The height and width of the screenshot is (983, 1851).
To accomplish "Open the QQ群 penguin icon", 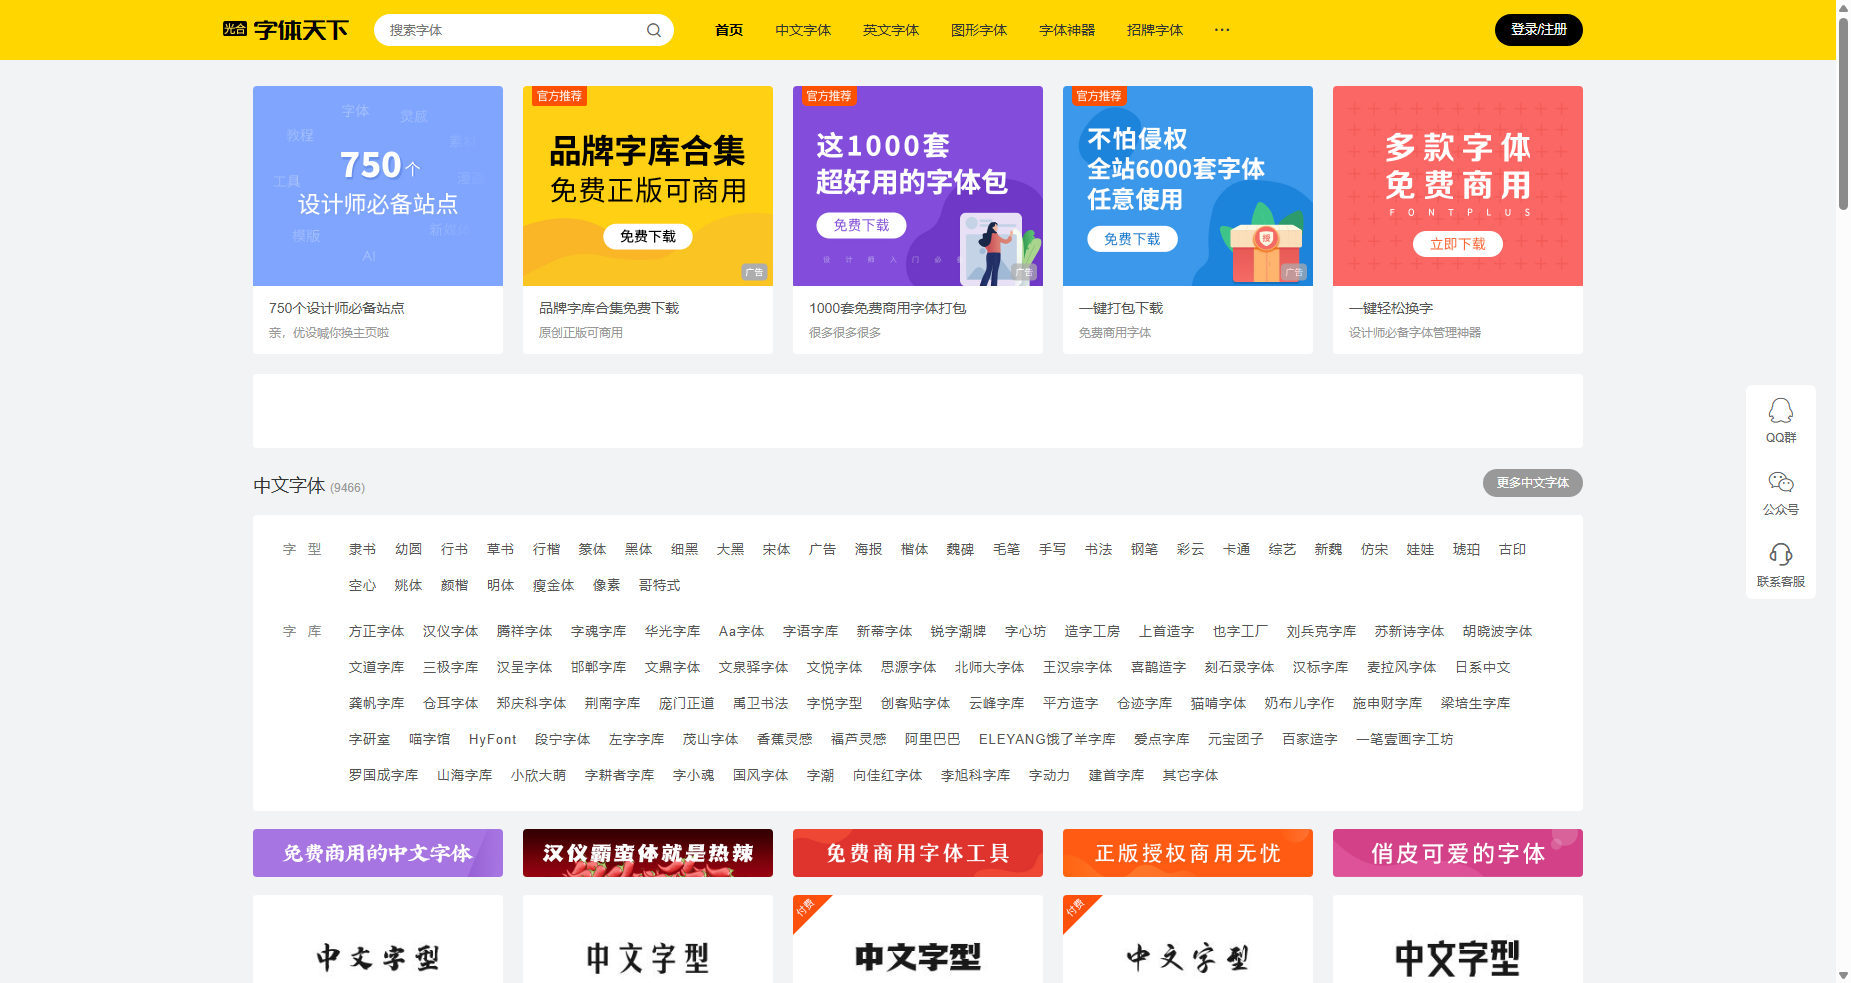I will tap(1781, 411).
